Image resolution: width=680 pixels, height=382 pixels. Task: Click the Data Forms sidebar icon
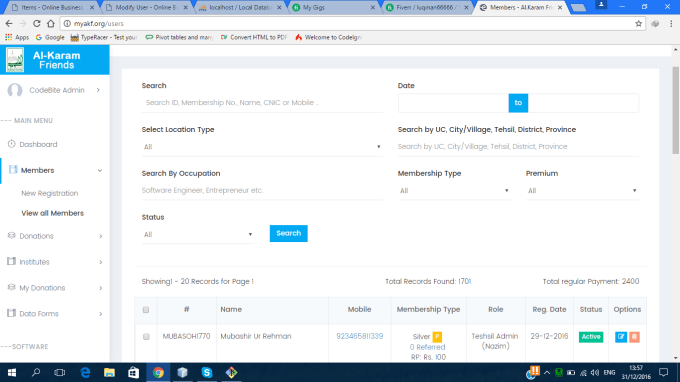tap(12, 313)
